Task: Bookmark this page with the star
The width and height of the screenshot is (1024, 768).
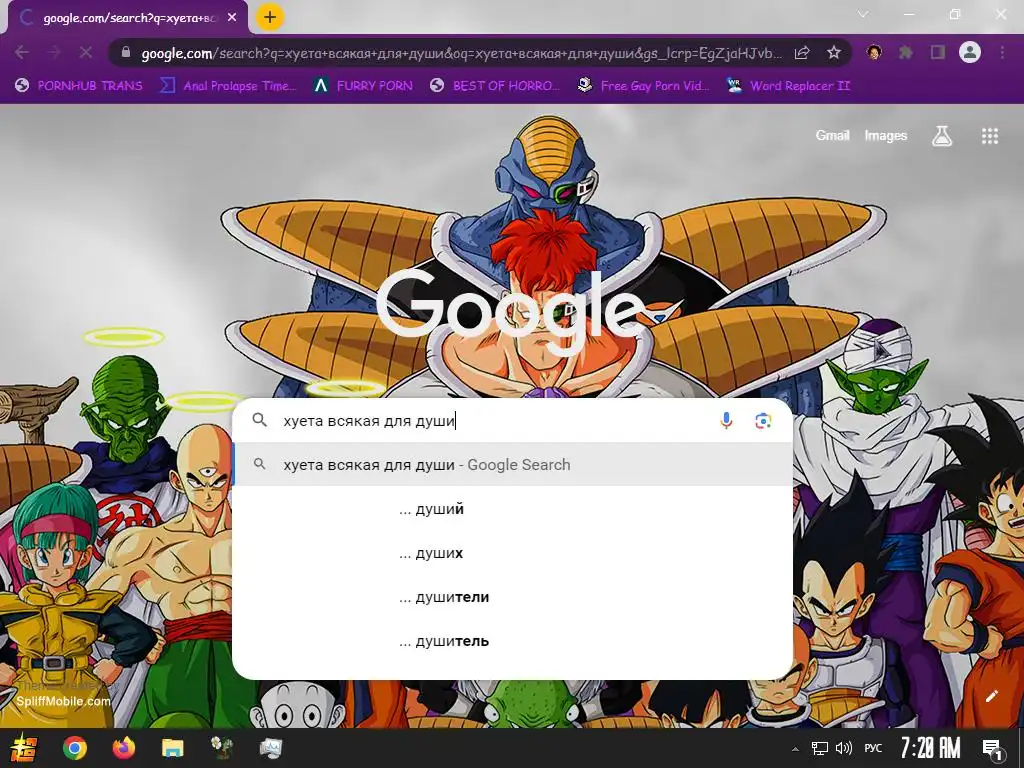Action: (x=833, y=53)
